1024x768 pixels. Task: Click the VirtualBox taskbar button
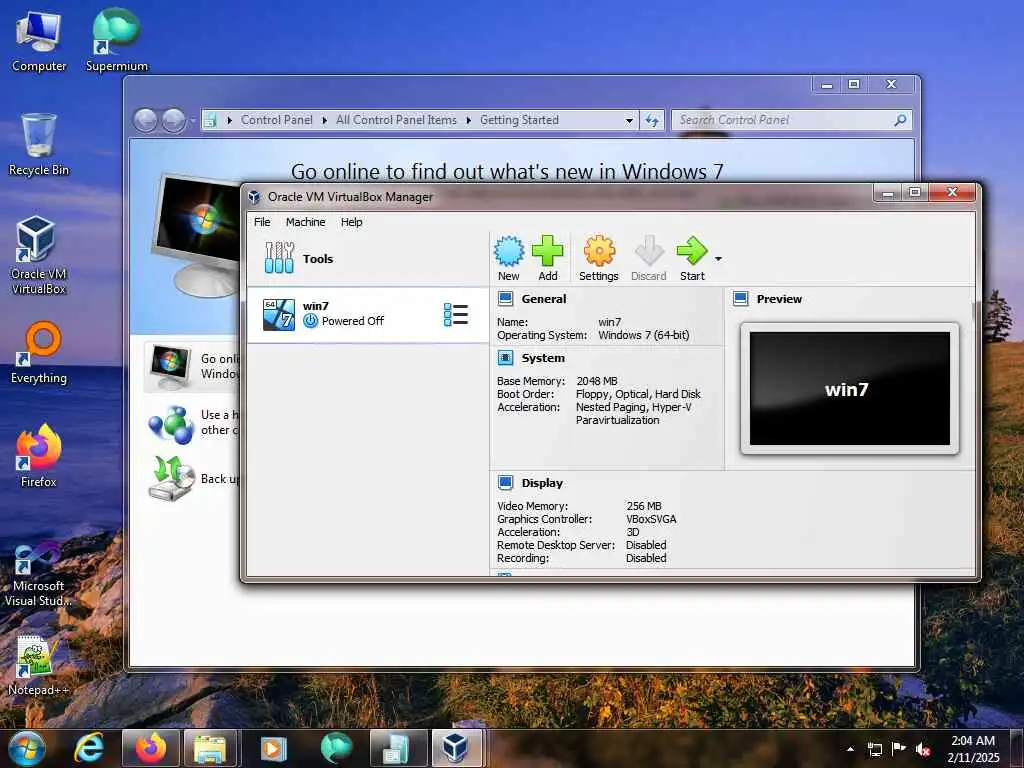pyautogui.click(x=457, y=748)
